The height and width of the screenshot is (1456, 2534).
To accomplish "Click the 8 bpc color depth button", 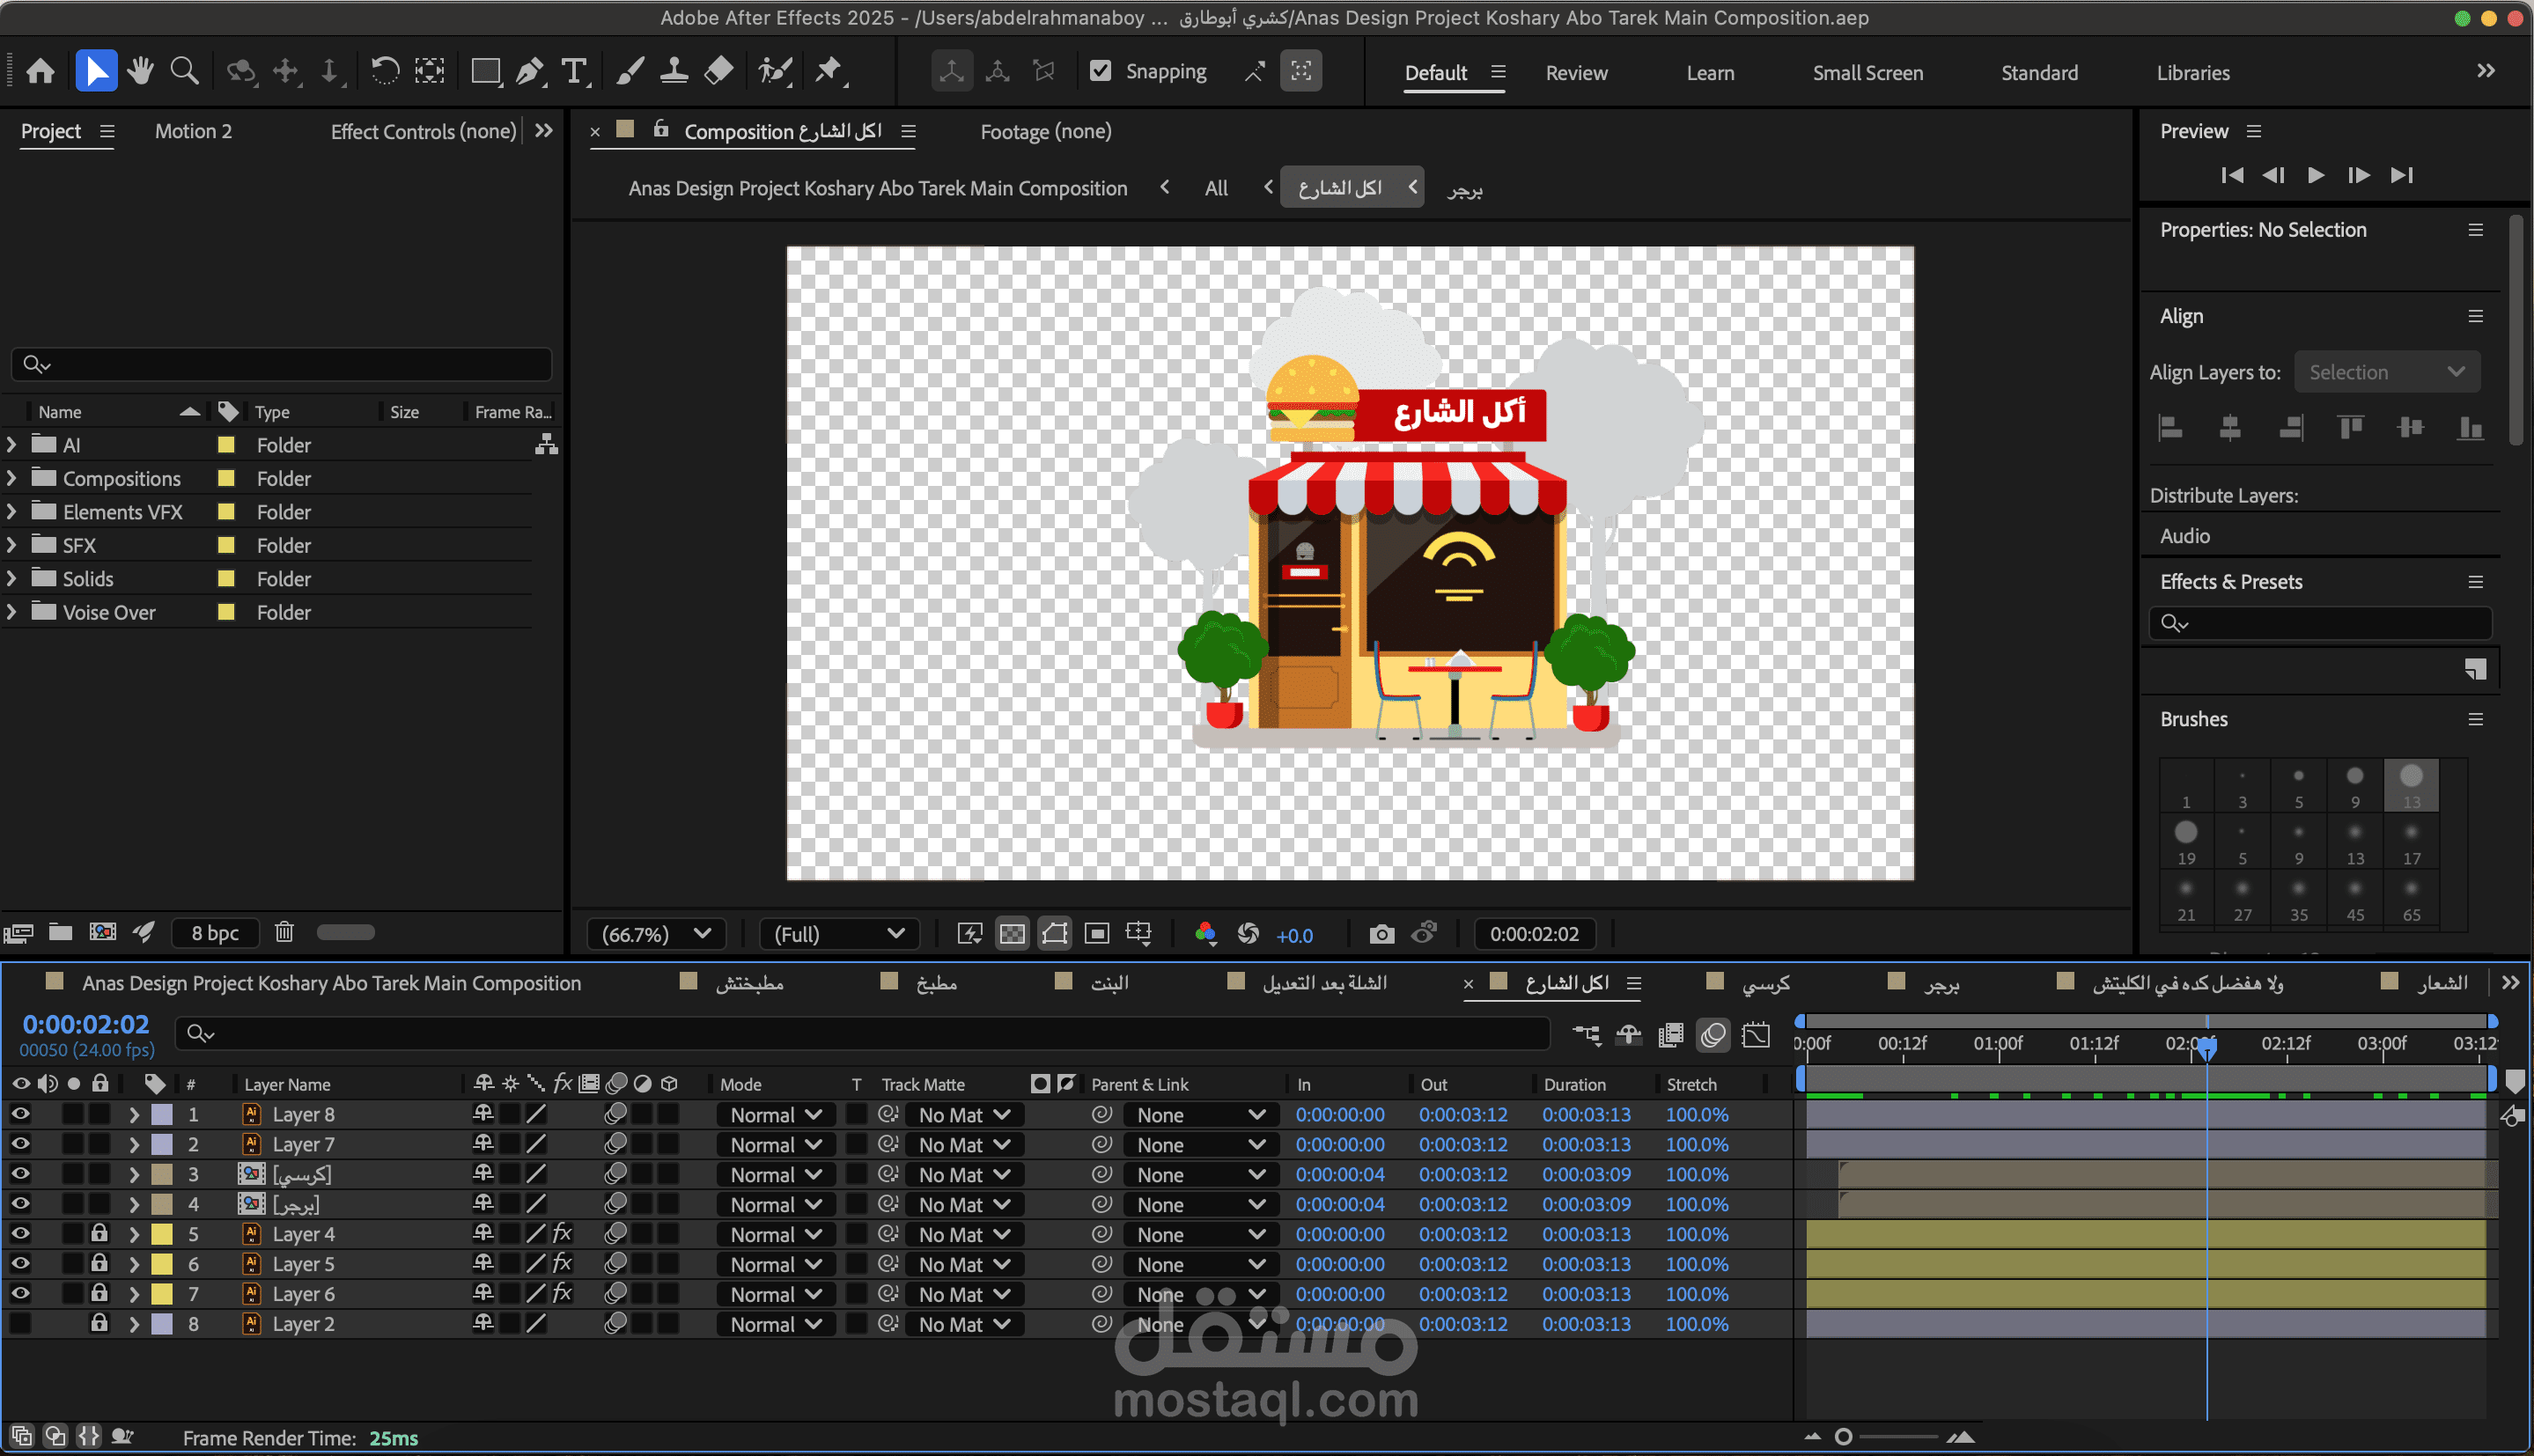I will [x=215, y=933].
